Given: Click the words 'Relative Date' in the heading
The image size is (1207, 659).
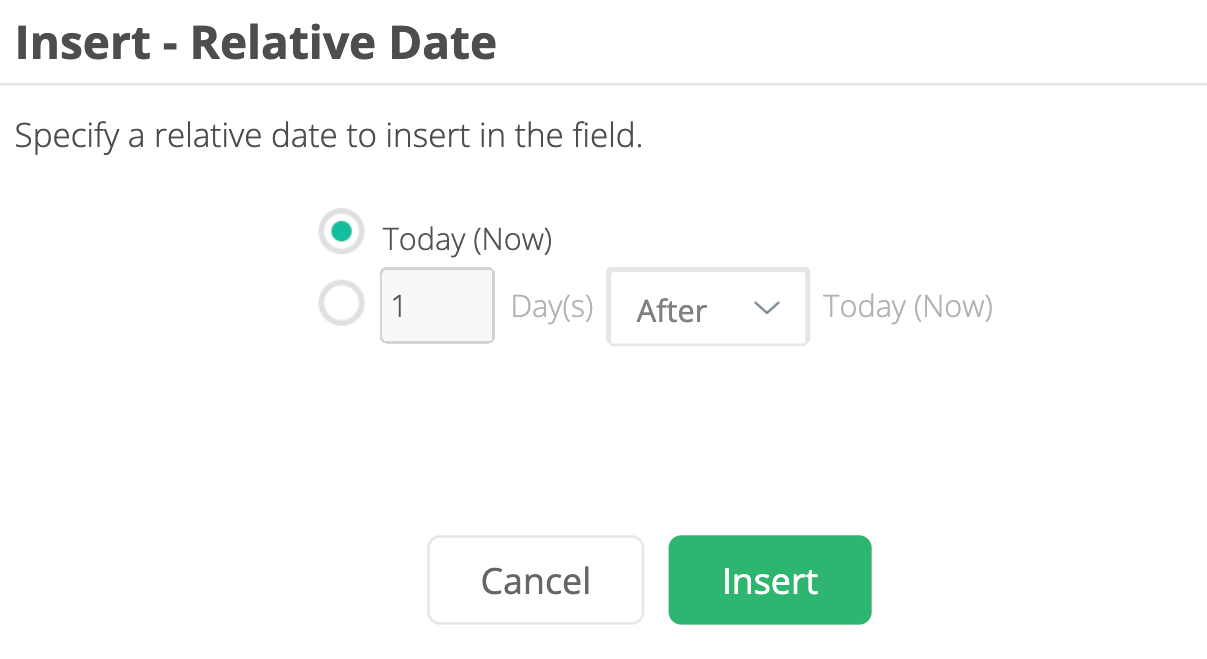Looking at the screenshot, I should pos(343,44).
